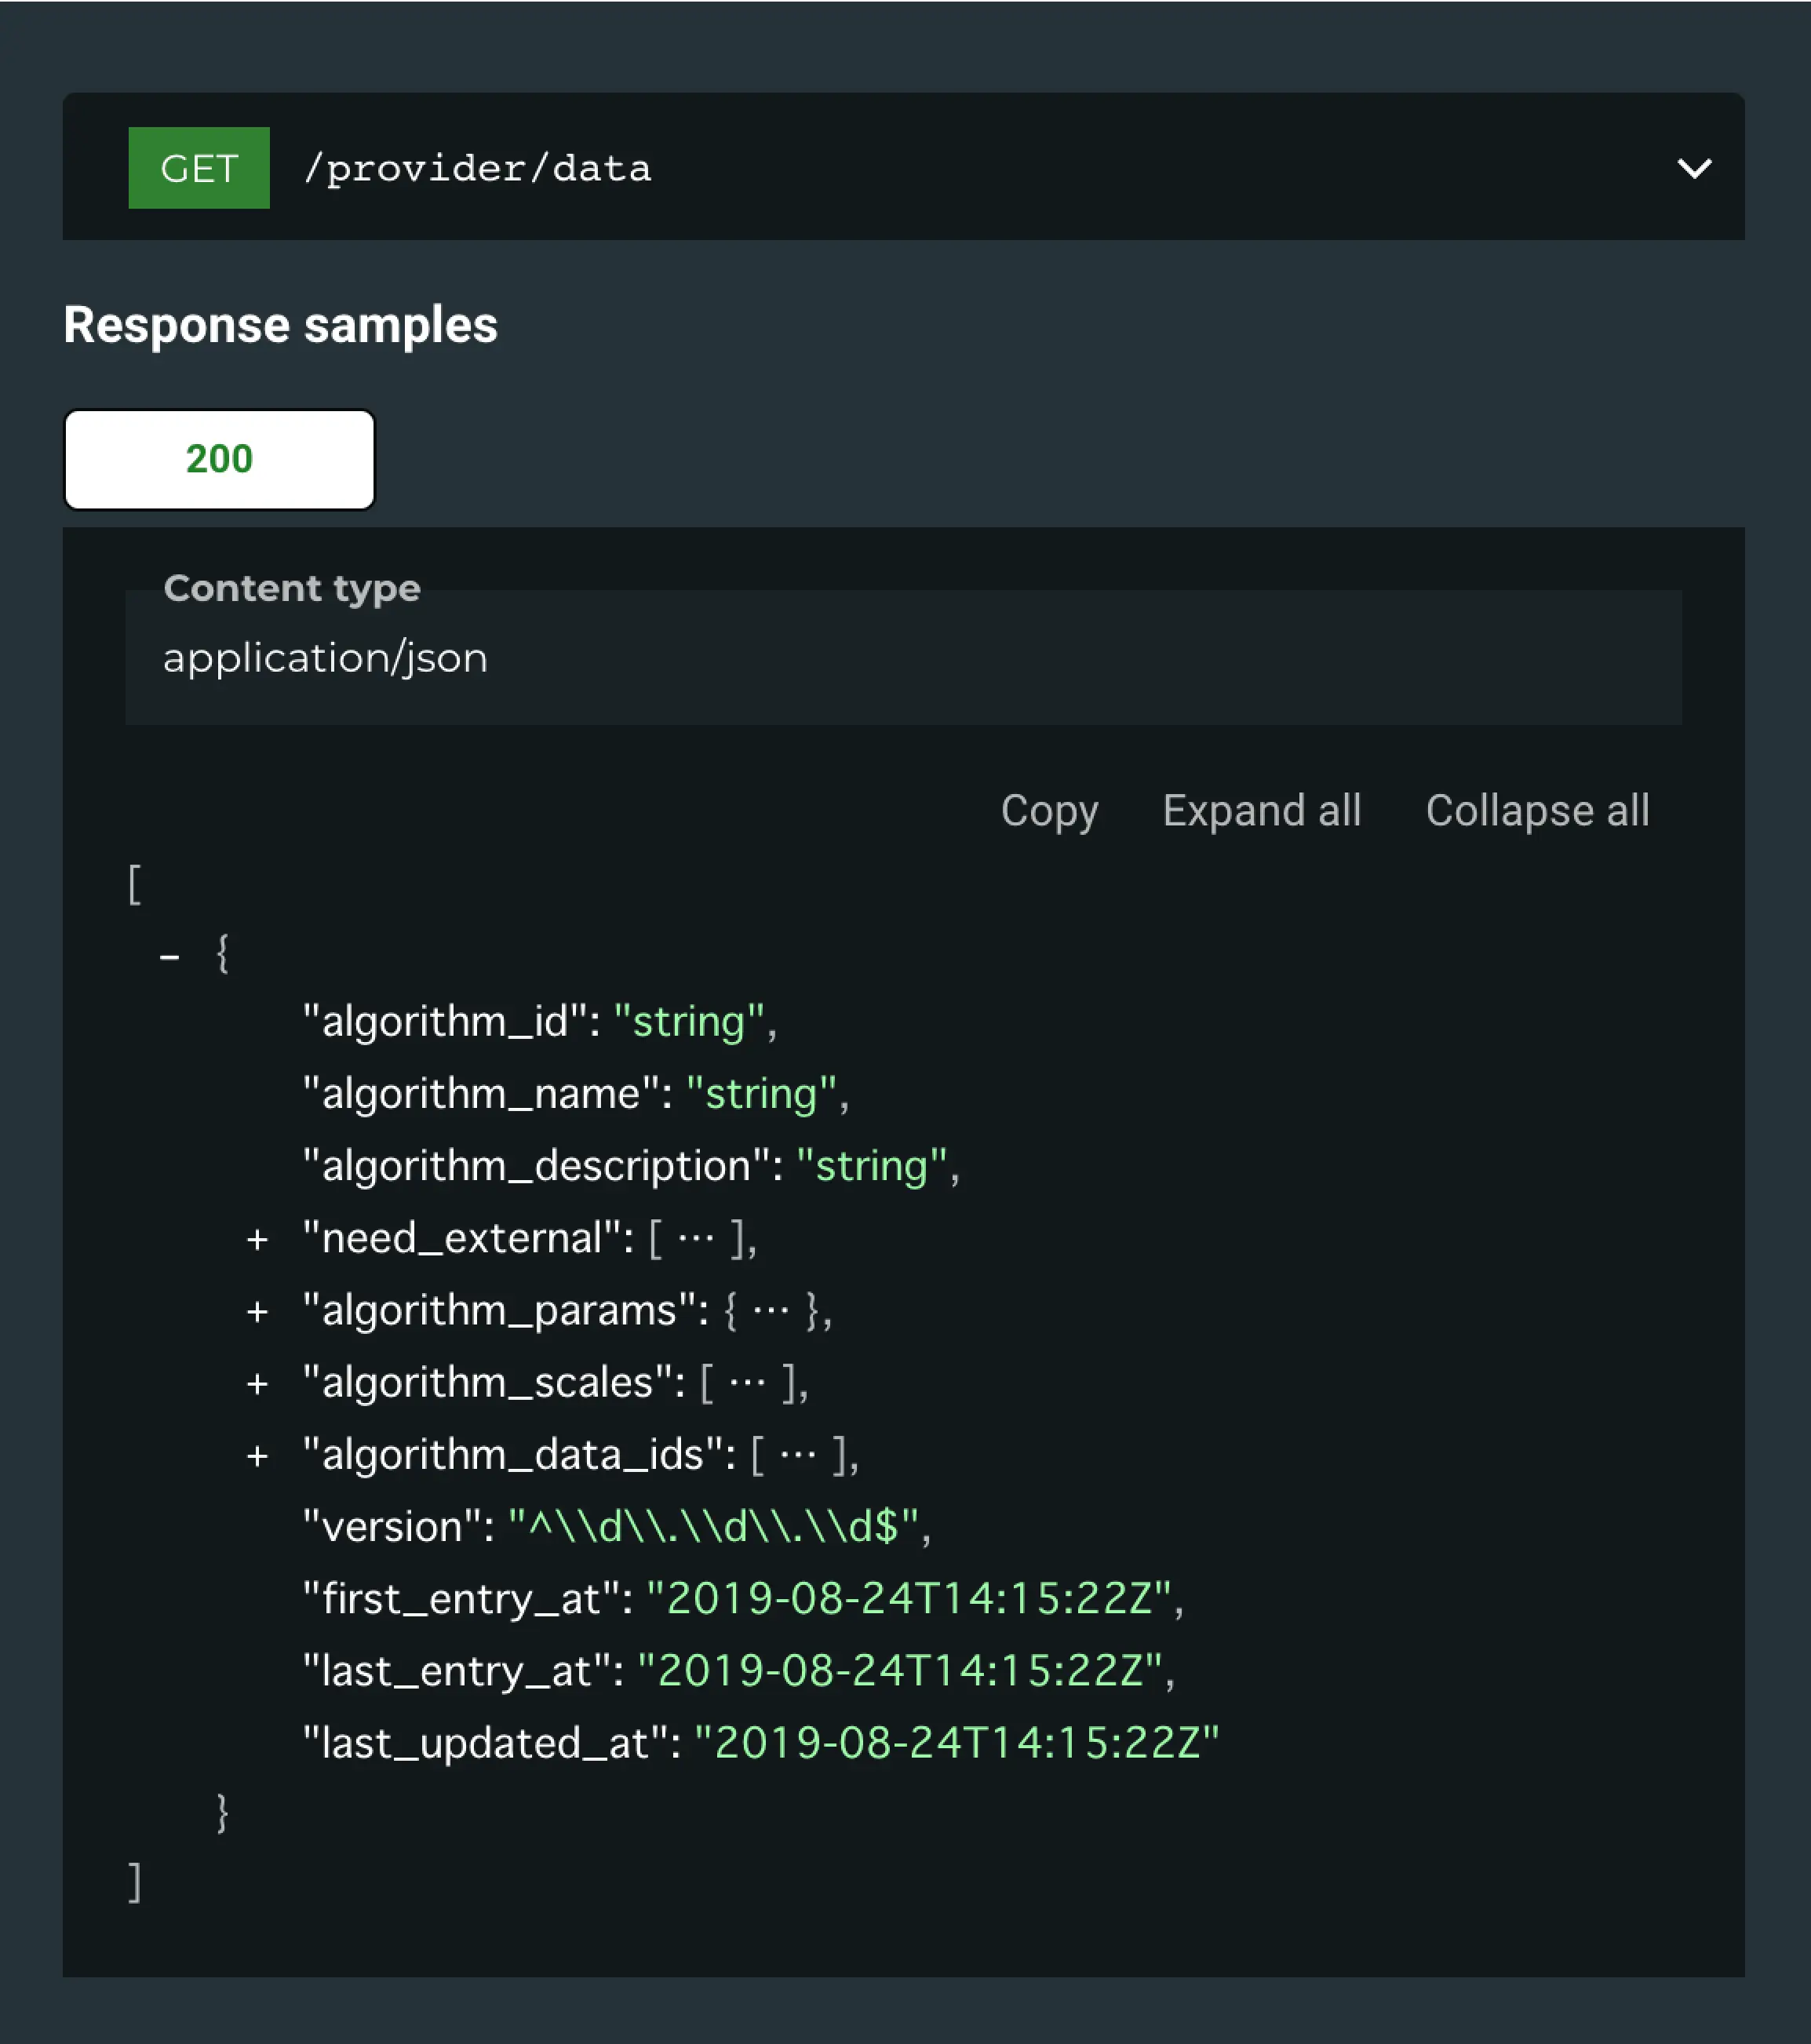Expand the algorithm_scales array
The image size is (1811, 2044).
[257, 1384]
